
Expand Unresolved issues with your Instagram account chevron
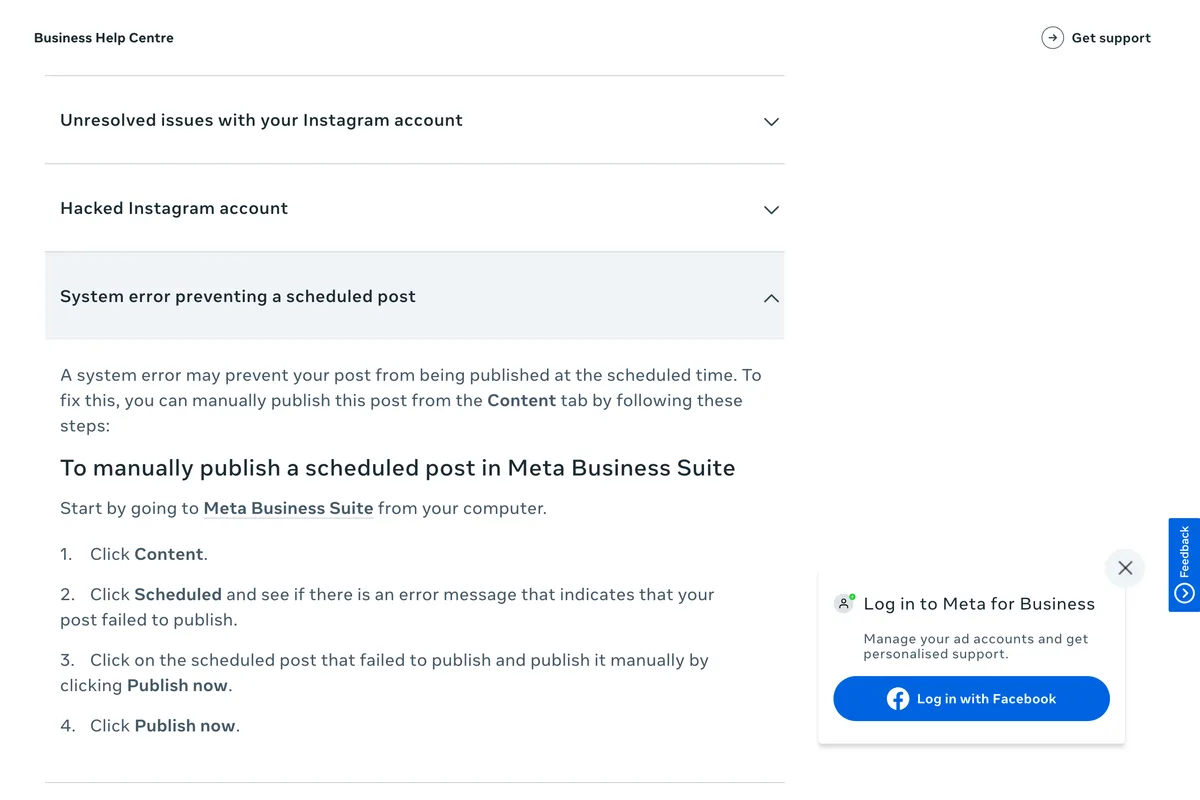(x=771, y=121)
